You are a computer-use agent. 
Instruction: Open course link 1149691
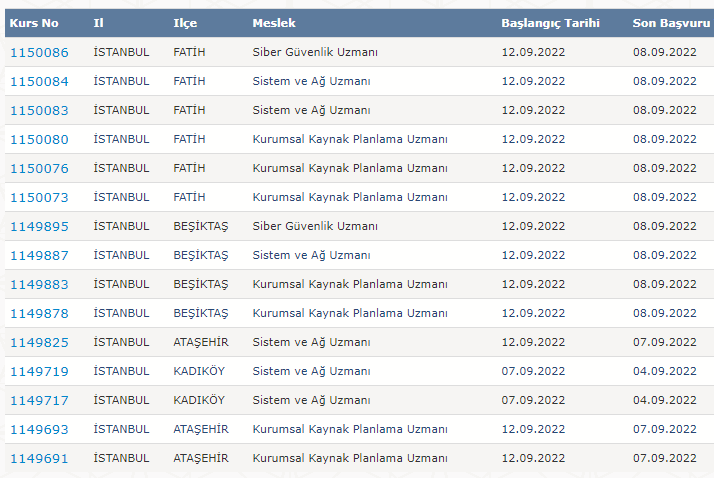pyautogui.click(x=39, y=458)
